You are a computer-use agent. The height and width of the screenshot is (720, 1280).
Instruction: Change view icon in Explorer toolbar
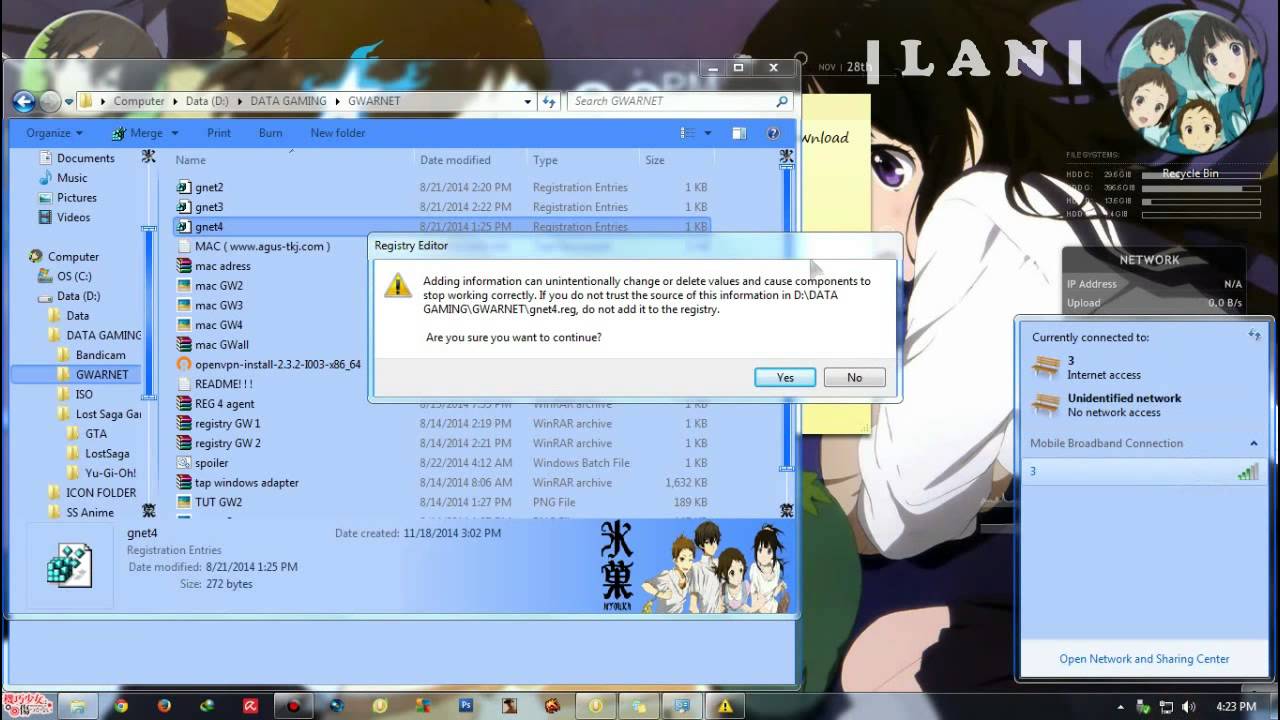click(688, 133)
